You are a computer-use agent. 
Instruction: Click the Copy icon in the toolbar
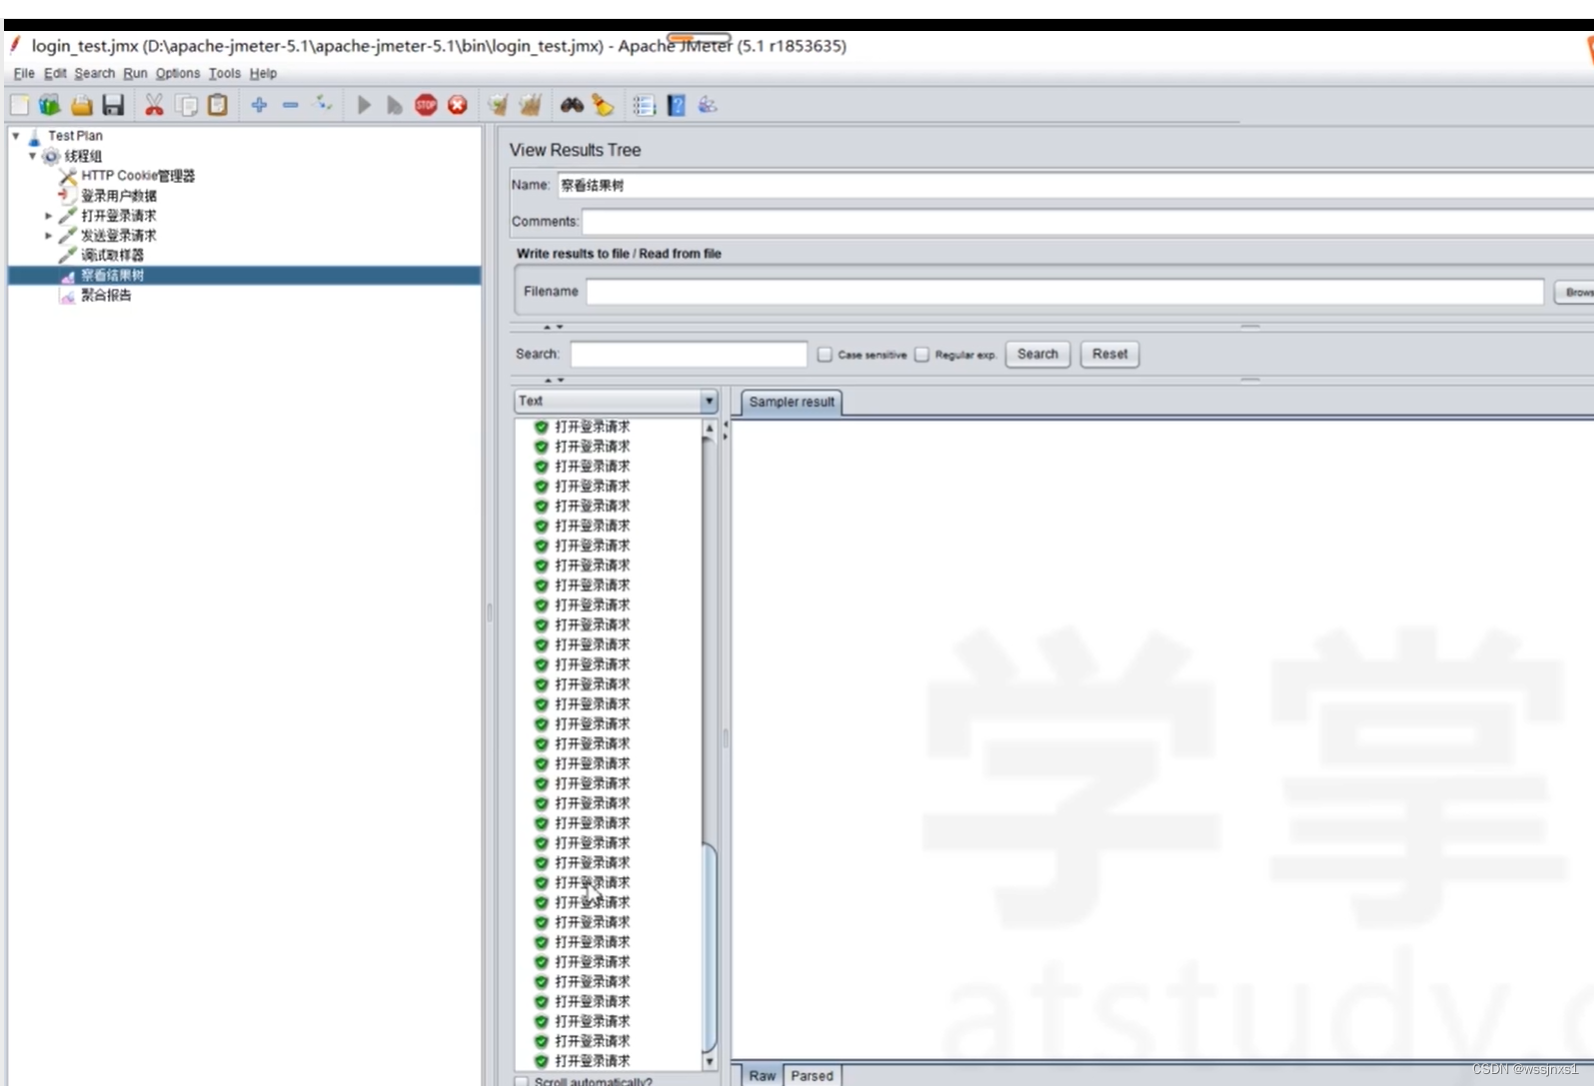point(186,105)
